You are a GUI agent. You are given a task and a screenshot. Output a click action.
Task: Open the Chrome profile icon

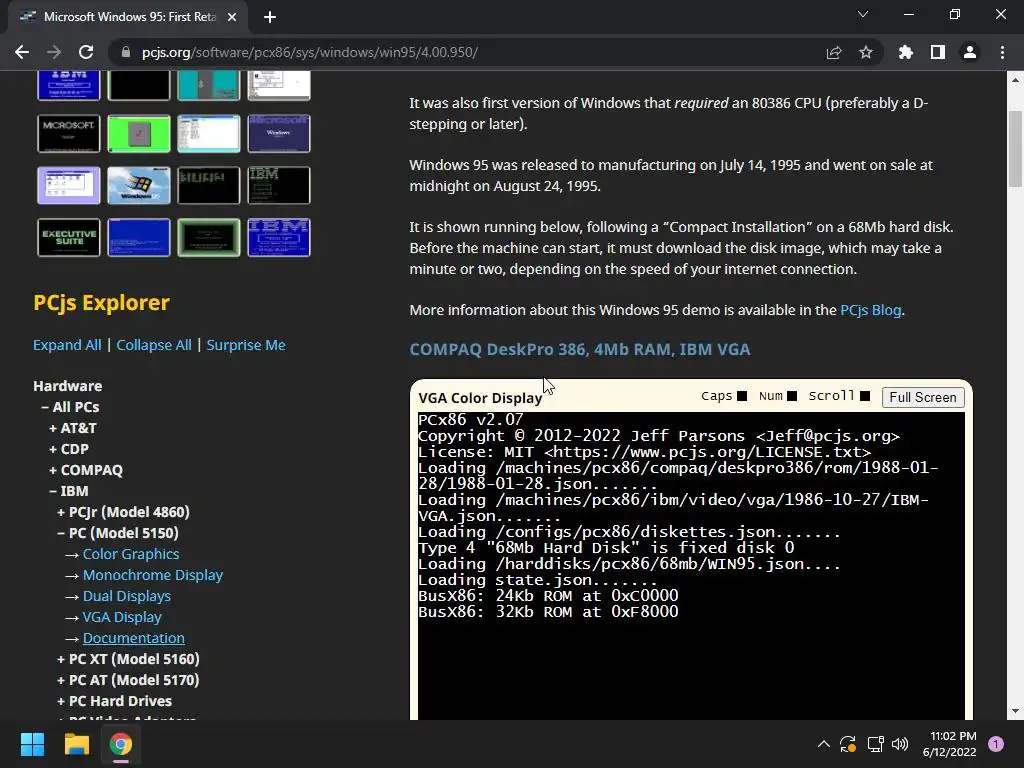(970, 52)
